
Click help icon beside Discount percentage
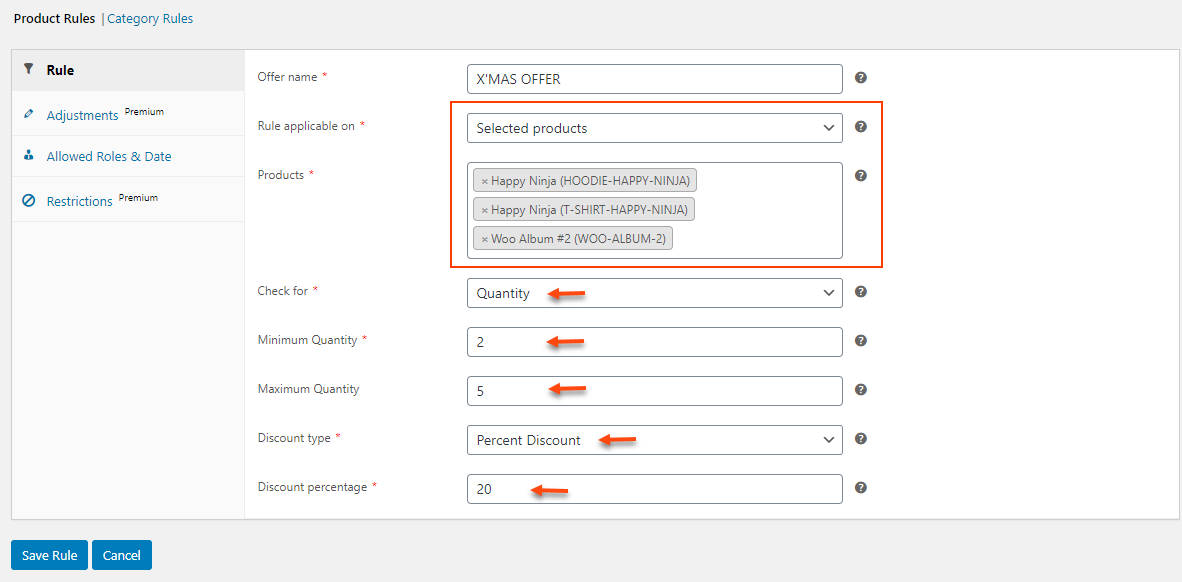coord(861,488)
